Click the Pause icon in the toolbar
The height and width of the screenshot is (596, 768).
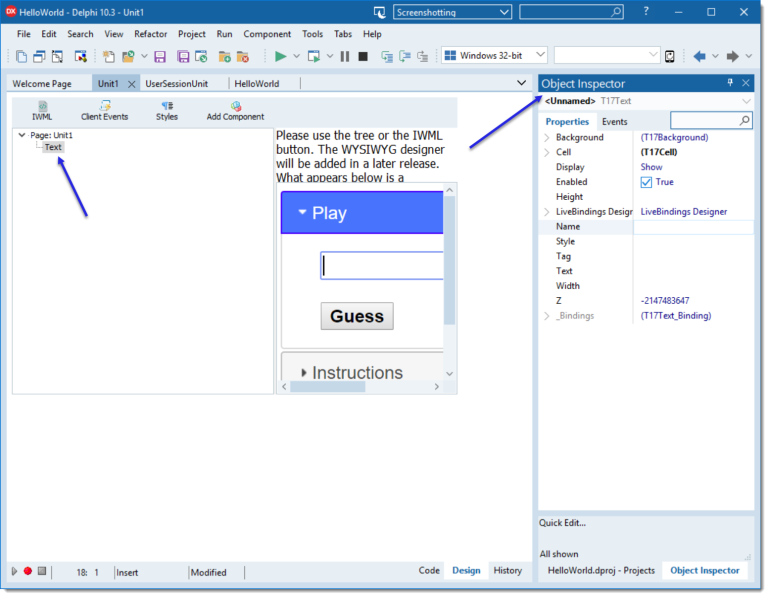point(345,56)
